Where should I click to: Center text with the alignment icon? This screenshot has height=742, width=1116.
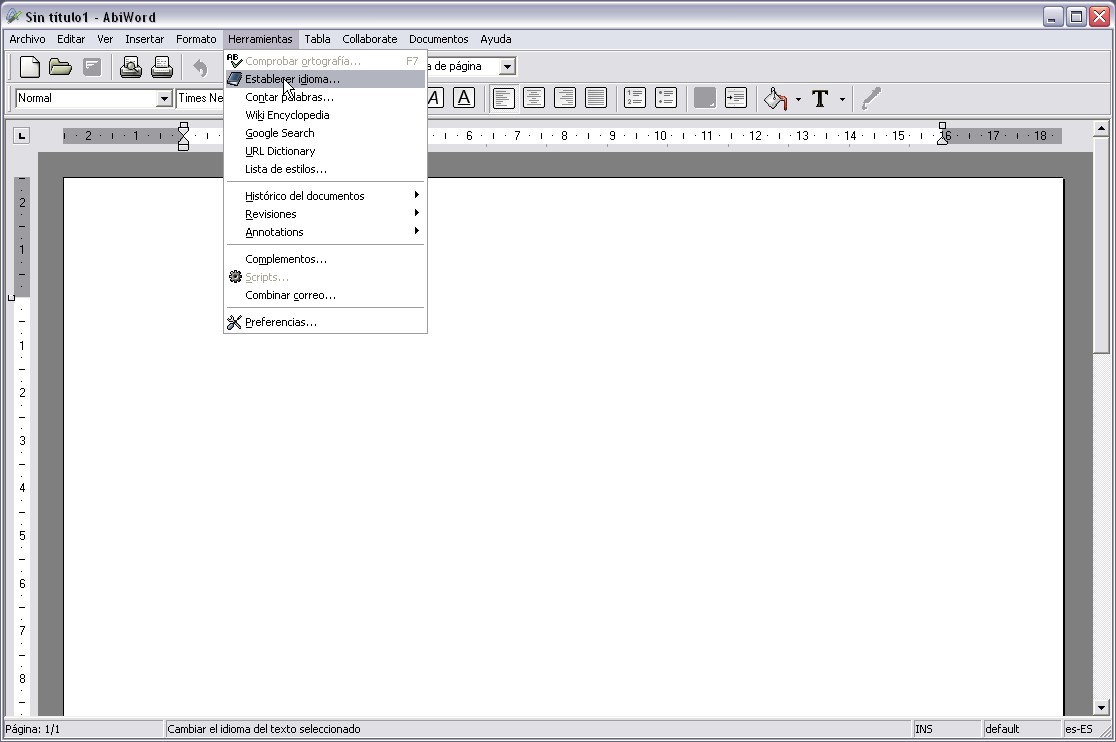(x=534, y=98)
